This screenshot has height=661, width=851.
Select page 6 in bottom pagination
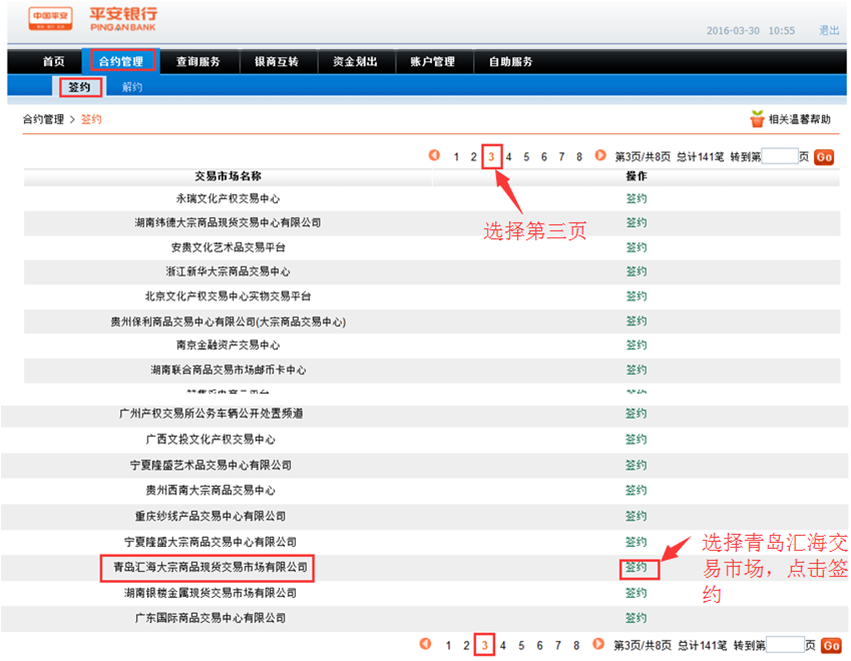pyautogui.click(x=539, y=645)
